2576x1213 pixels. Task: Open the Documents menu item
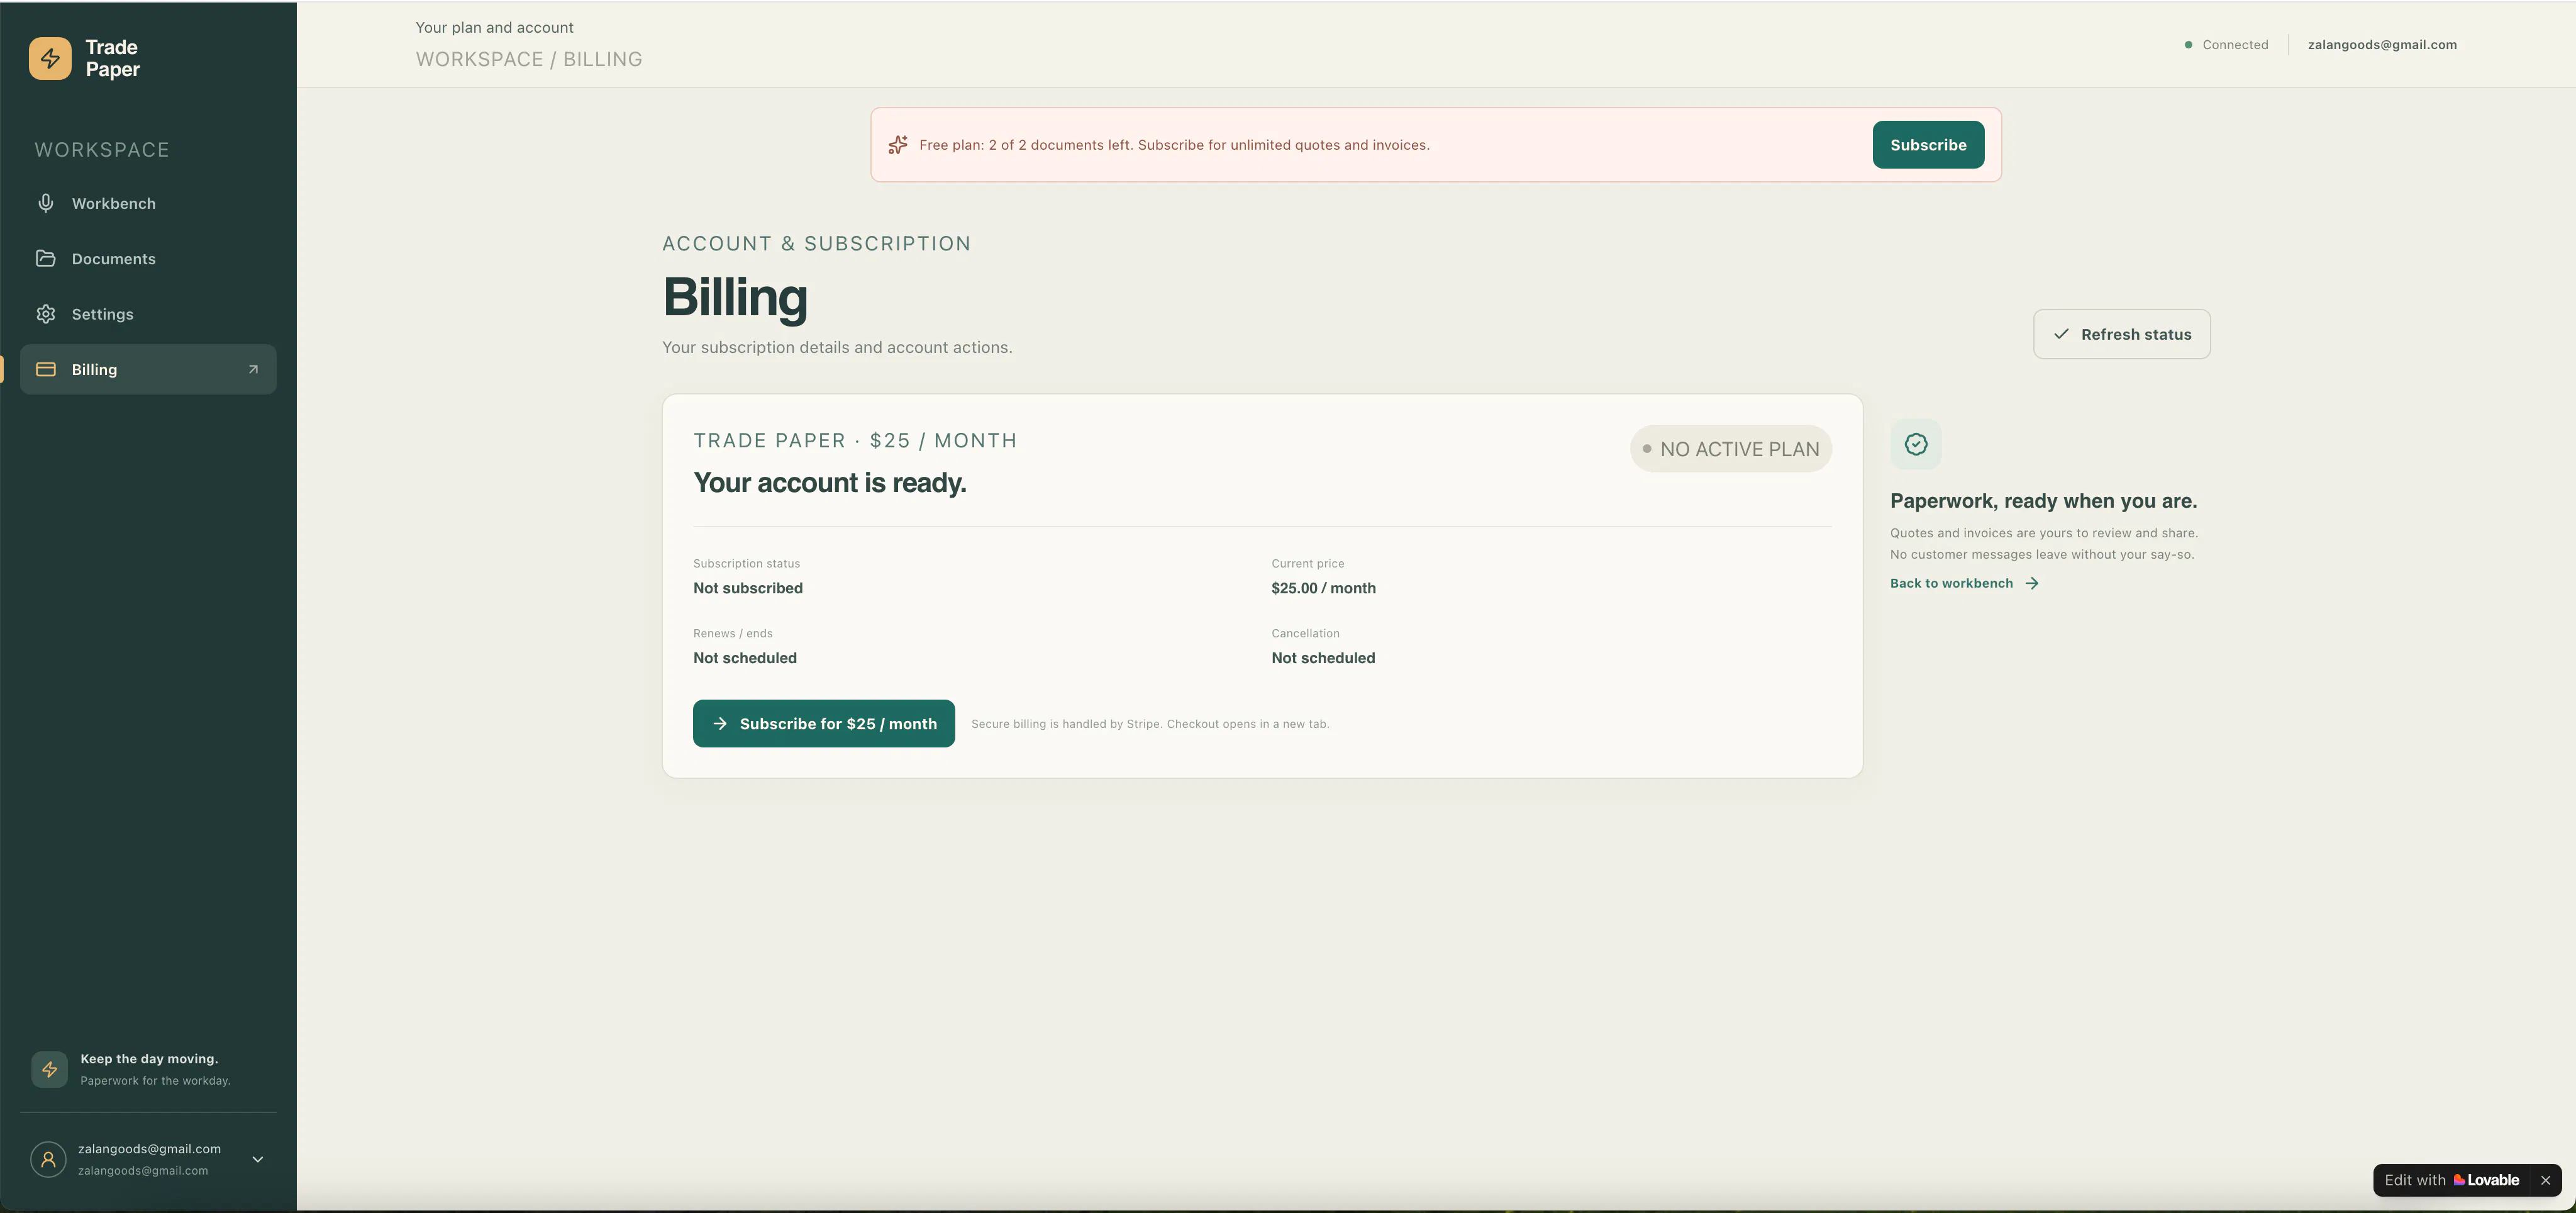pyautogui.click(x=148, y=258)
